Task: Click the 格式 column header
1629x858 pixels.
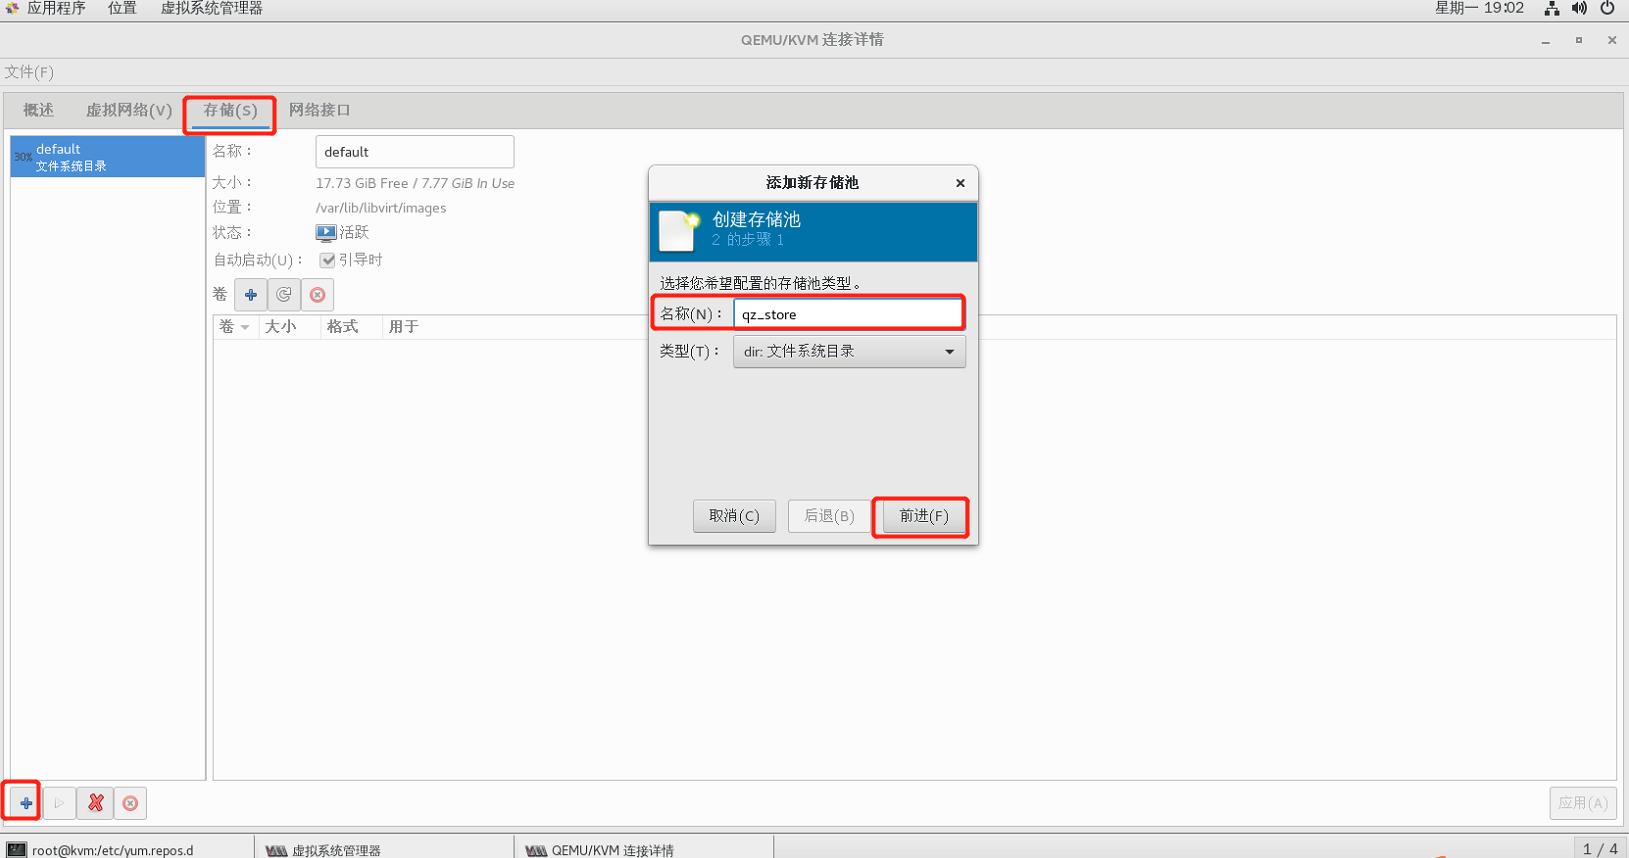Action: pos(351,327)
